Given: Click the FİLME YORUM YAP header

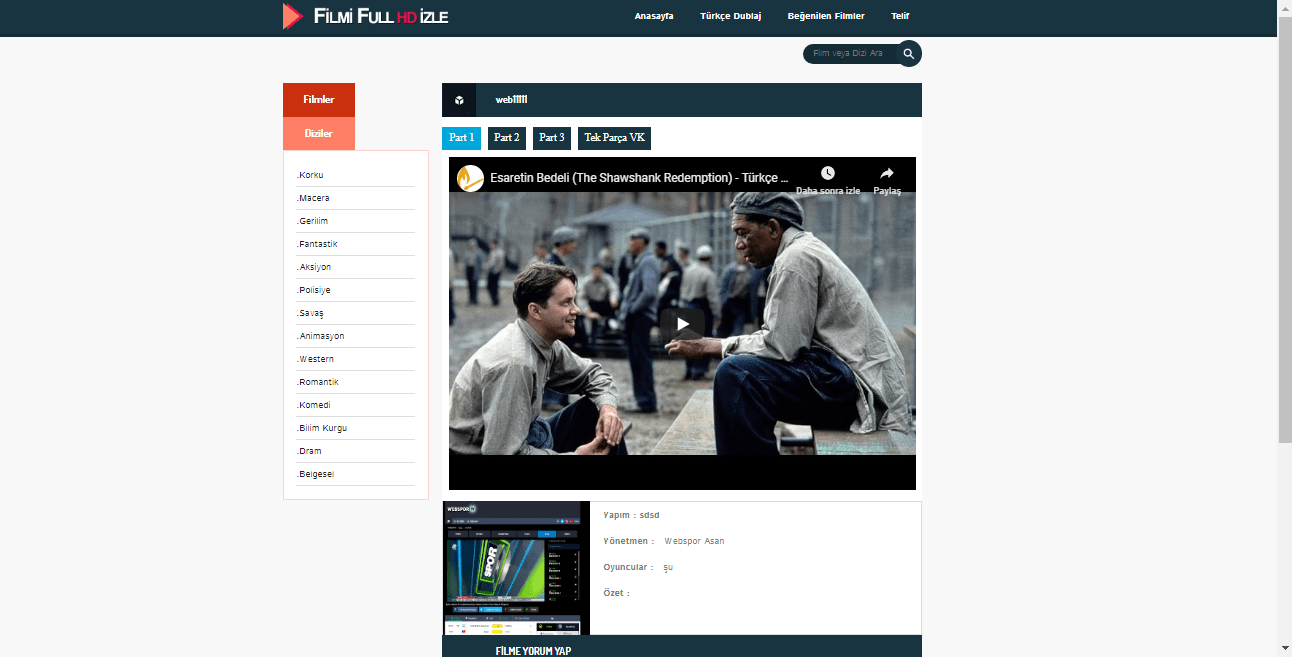Looking at the screenshot, I should pos(533,651).
